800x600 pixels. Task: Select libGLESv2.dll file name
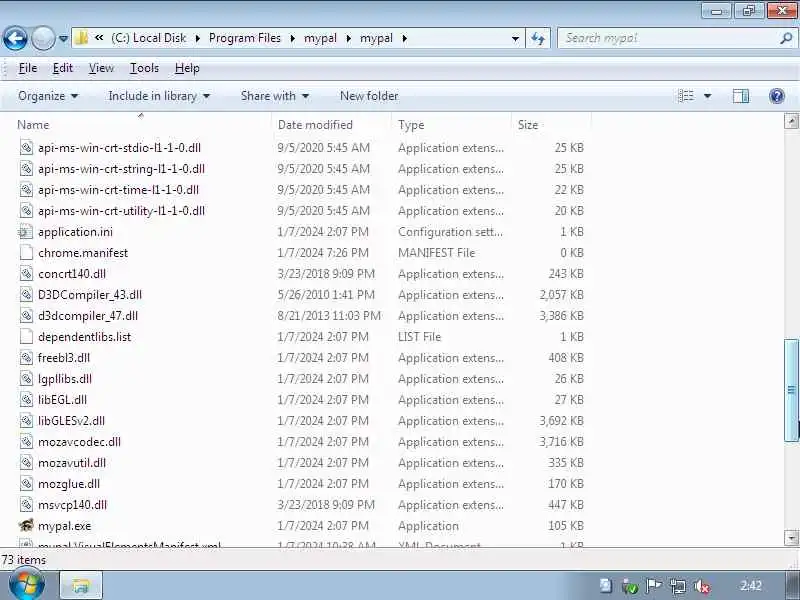pyautogui.click(x=71, y=421)
